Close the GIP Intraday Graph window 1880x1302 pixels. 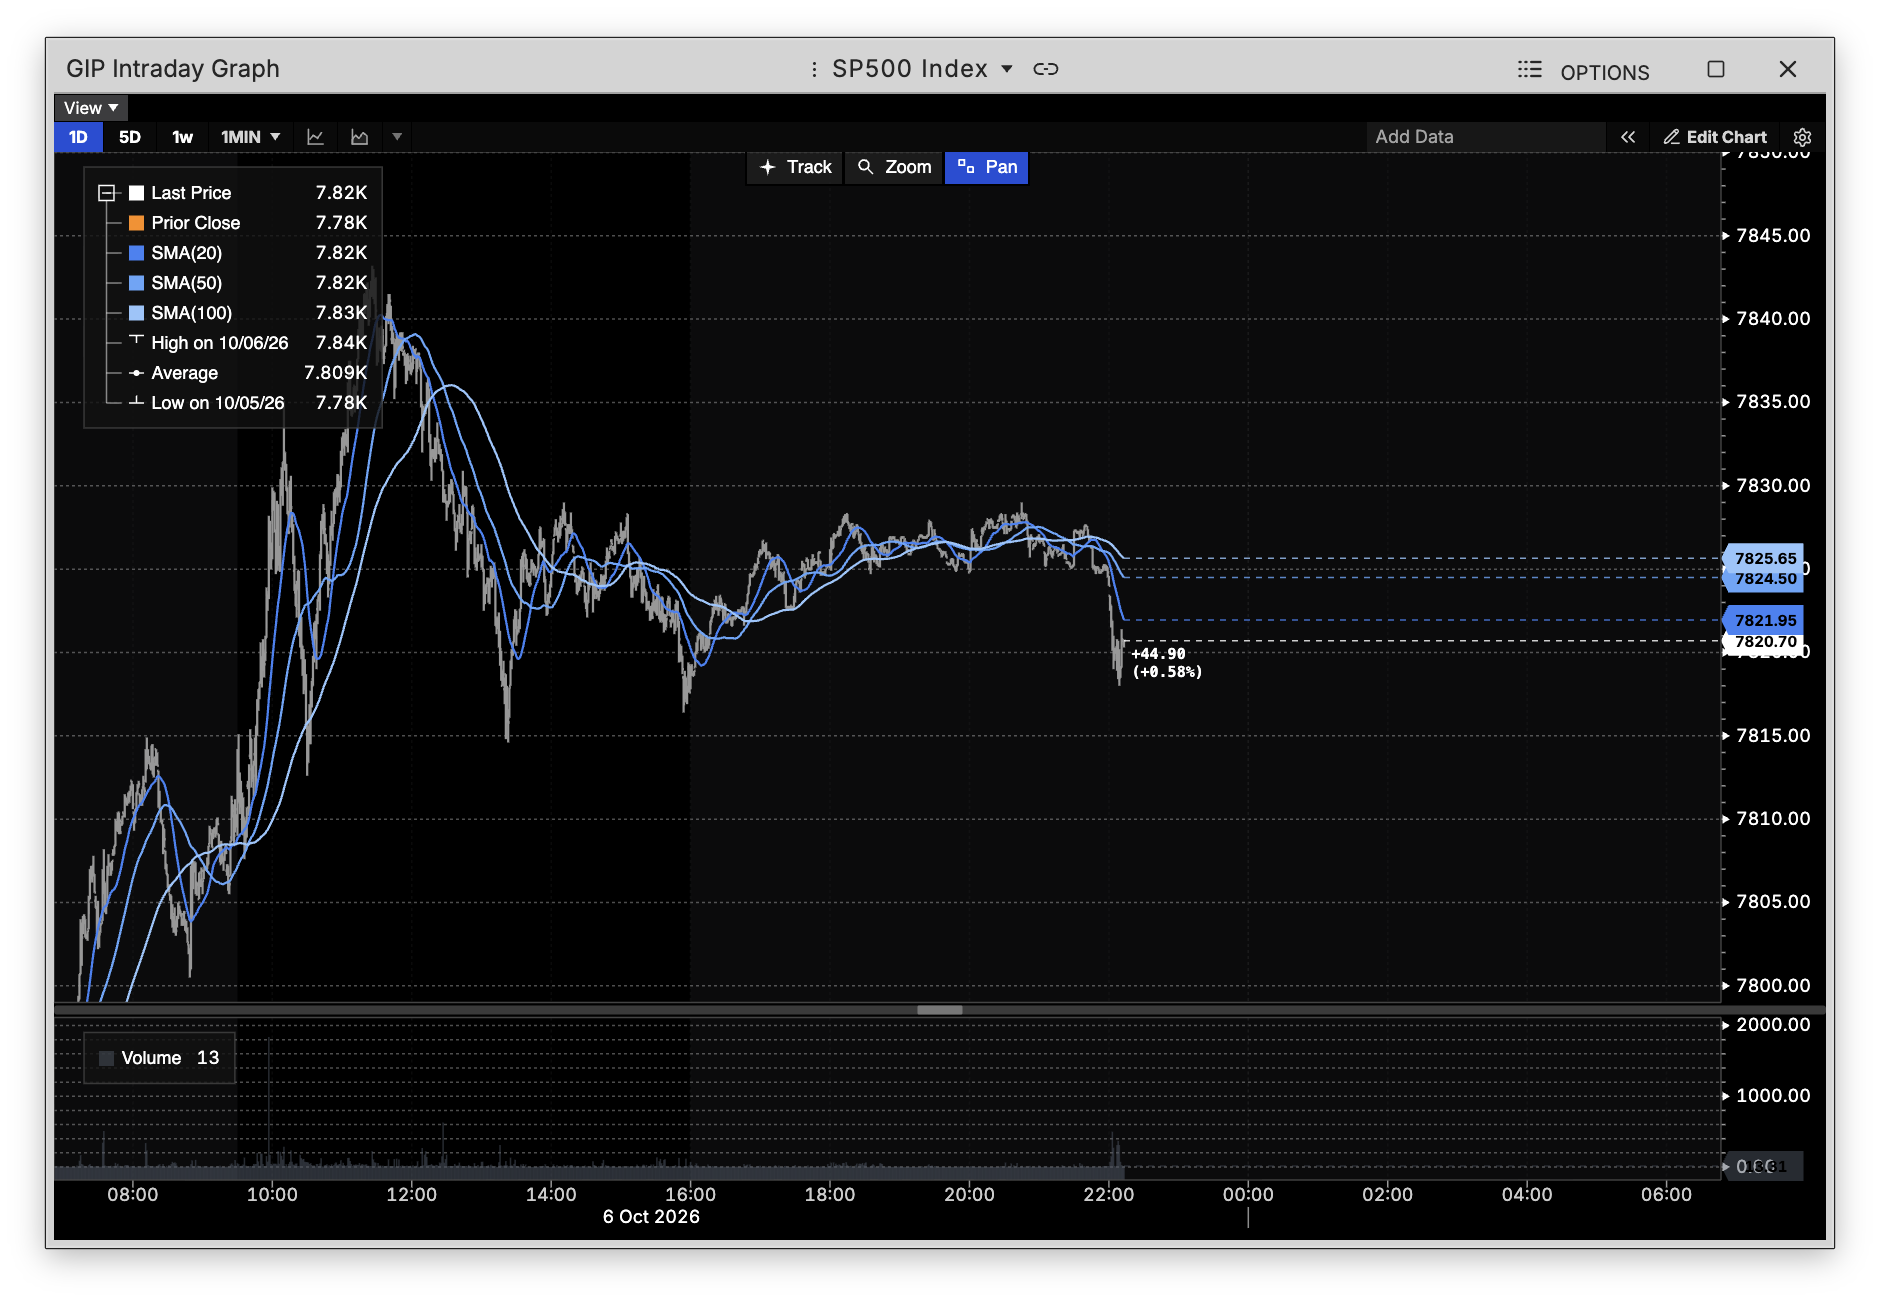point(1788,69)
